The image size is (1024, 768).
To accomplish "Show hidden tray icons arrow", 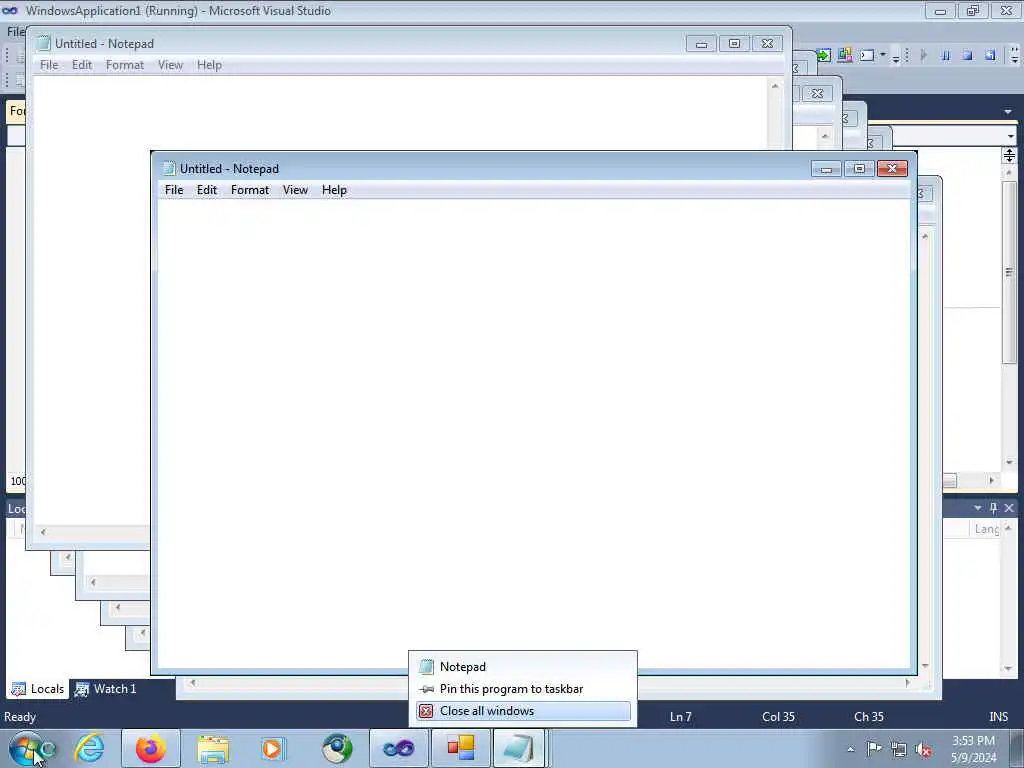I will (x=850, y=750).
